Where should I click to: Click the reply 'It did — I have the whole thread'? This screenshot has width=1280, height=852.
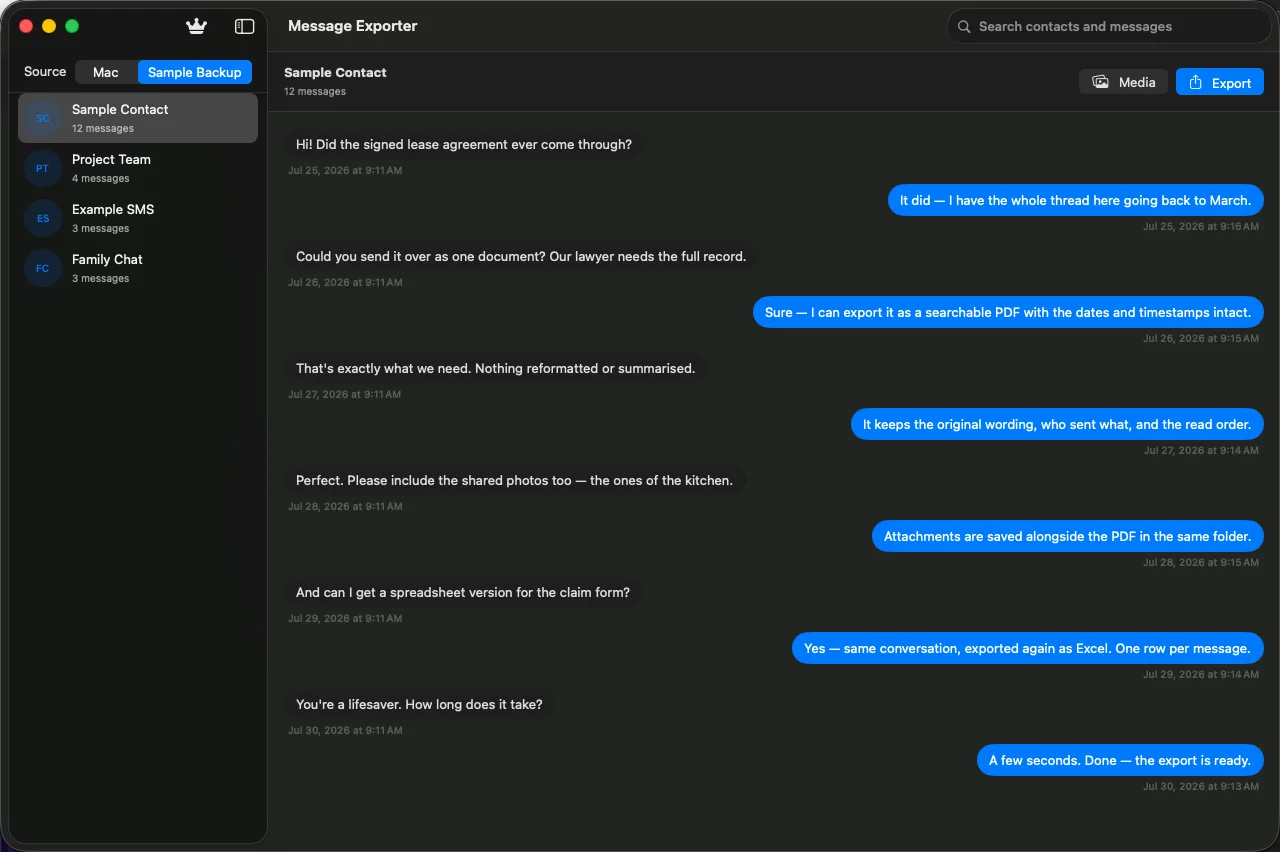1075,200
